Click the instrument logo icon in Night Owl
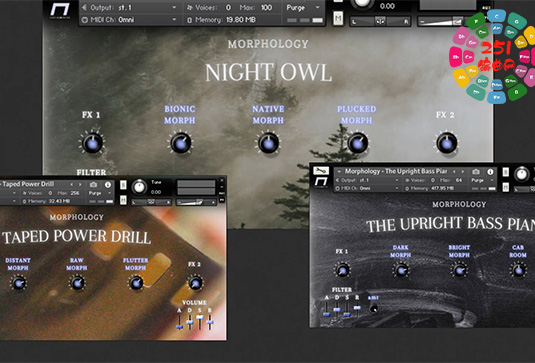This screenshot has height=363, width=535. (60, 10)
